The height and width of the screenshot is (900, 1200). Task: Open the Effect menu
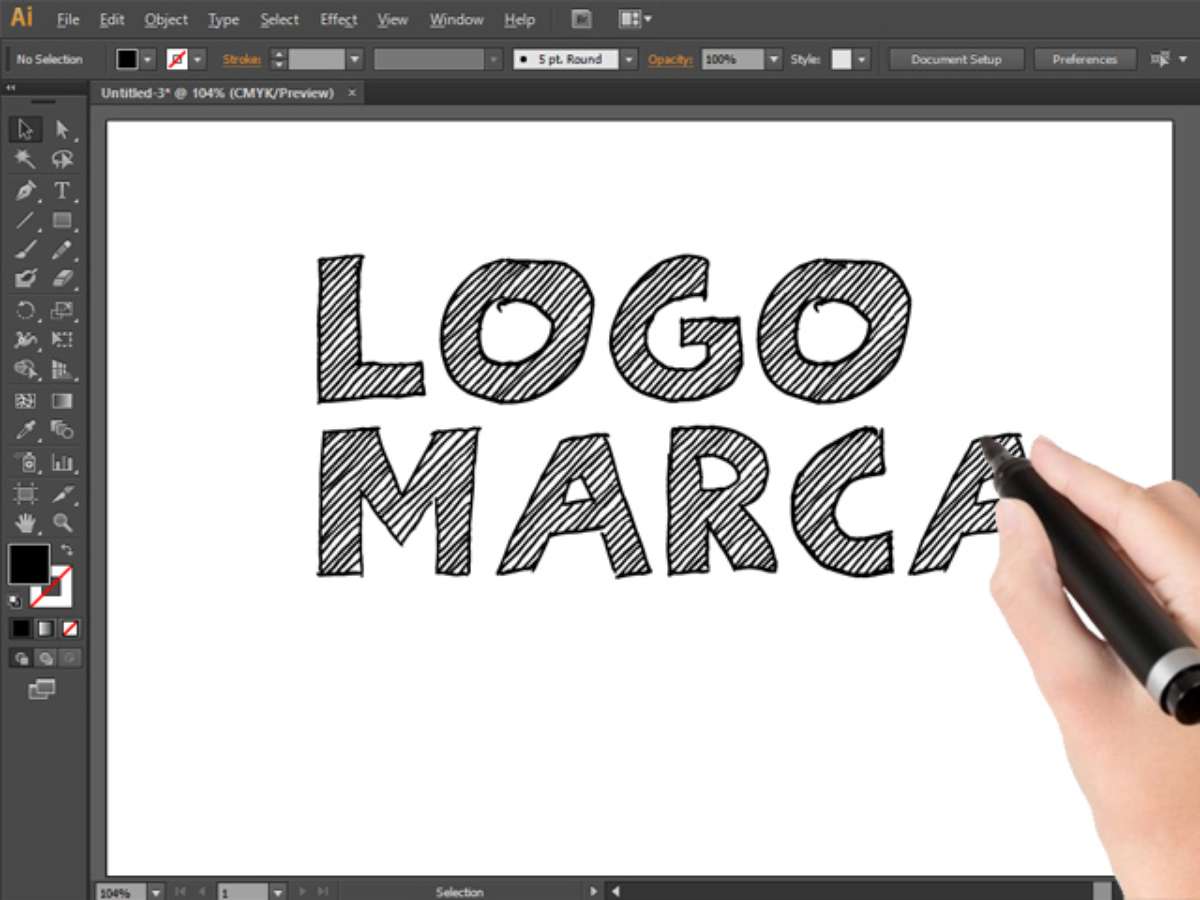click(x=338, y=19)
